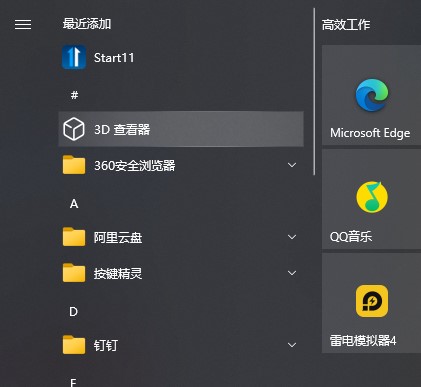Image resolution: width=421 pixels, height=387 pixels.
Task: Select the 360安全浏览器 text label
Action: point(134,165)
